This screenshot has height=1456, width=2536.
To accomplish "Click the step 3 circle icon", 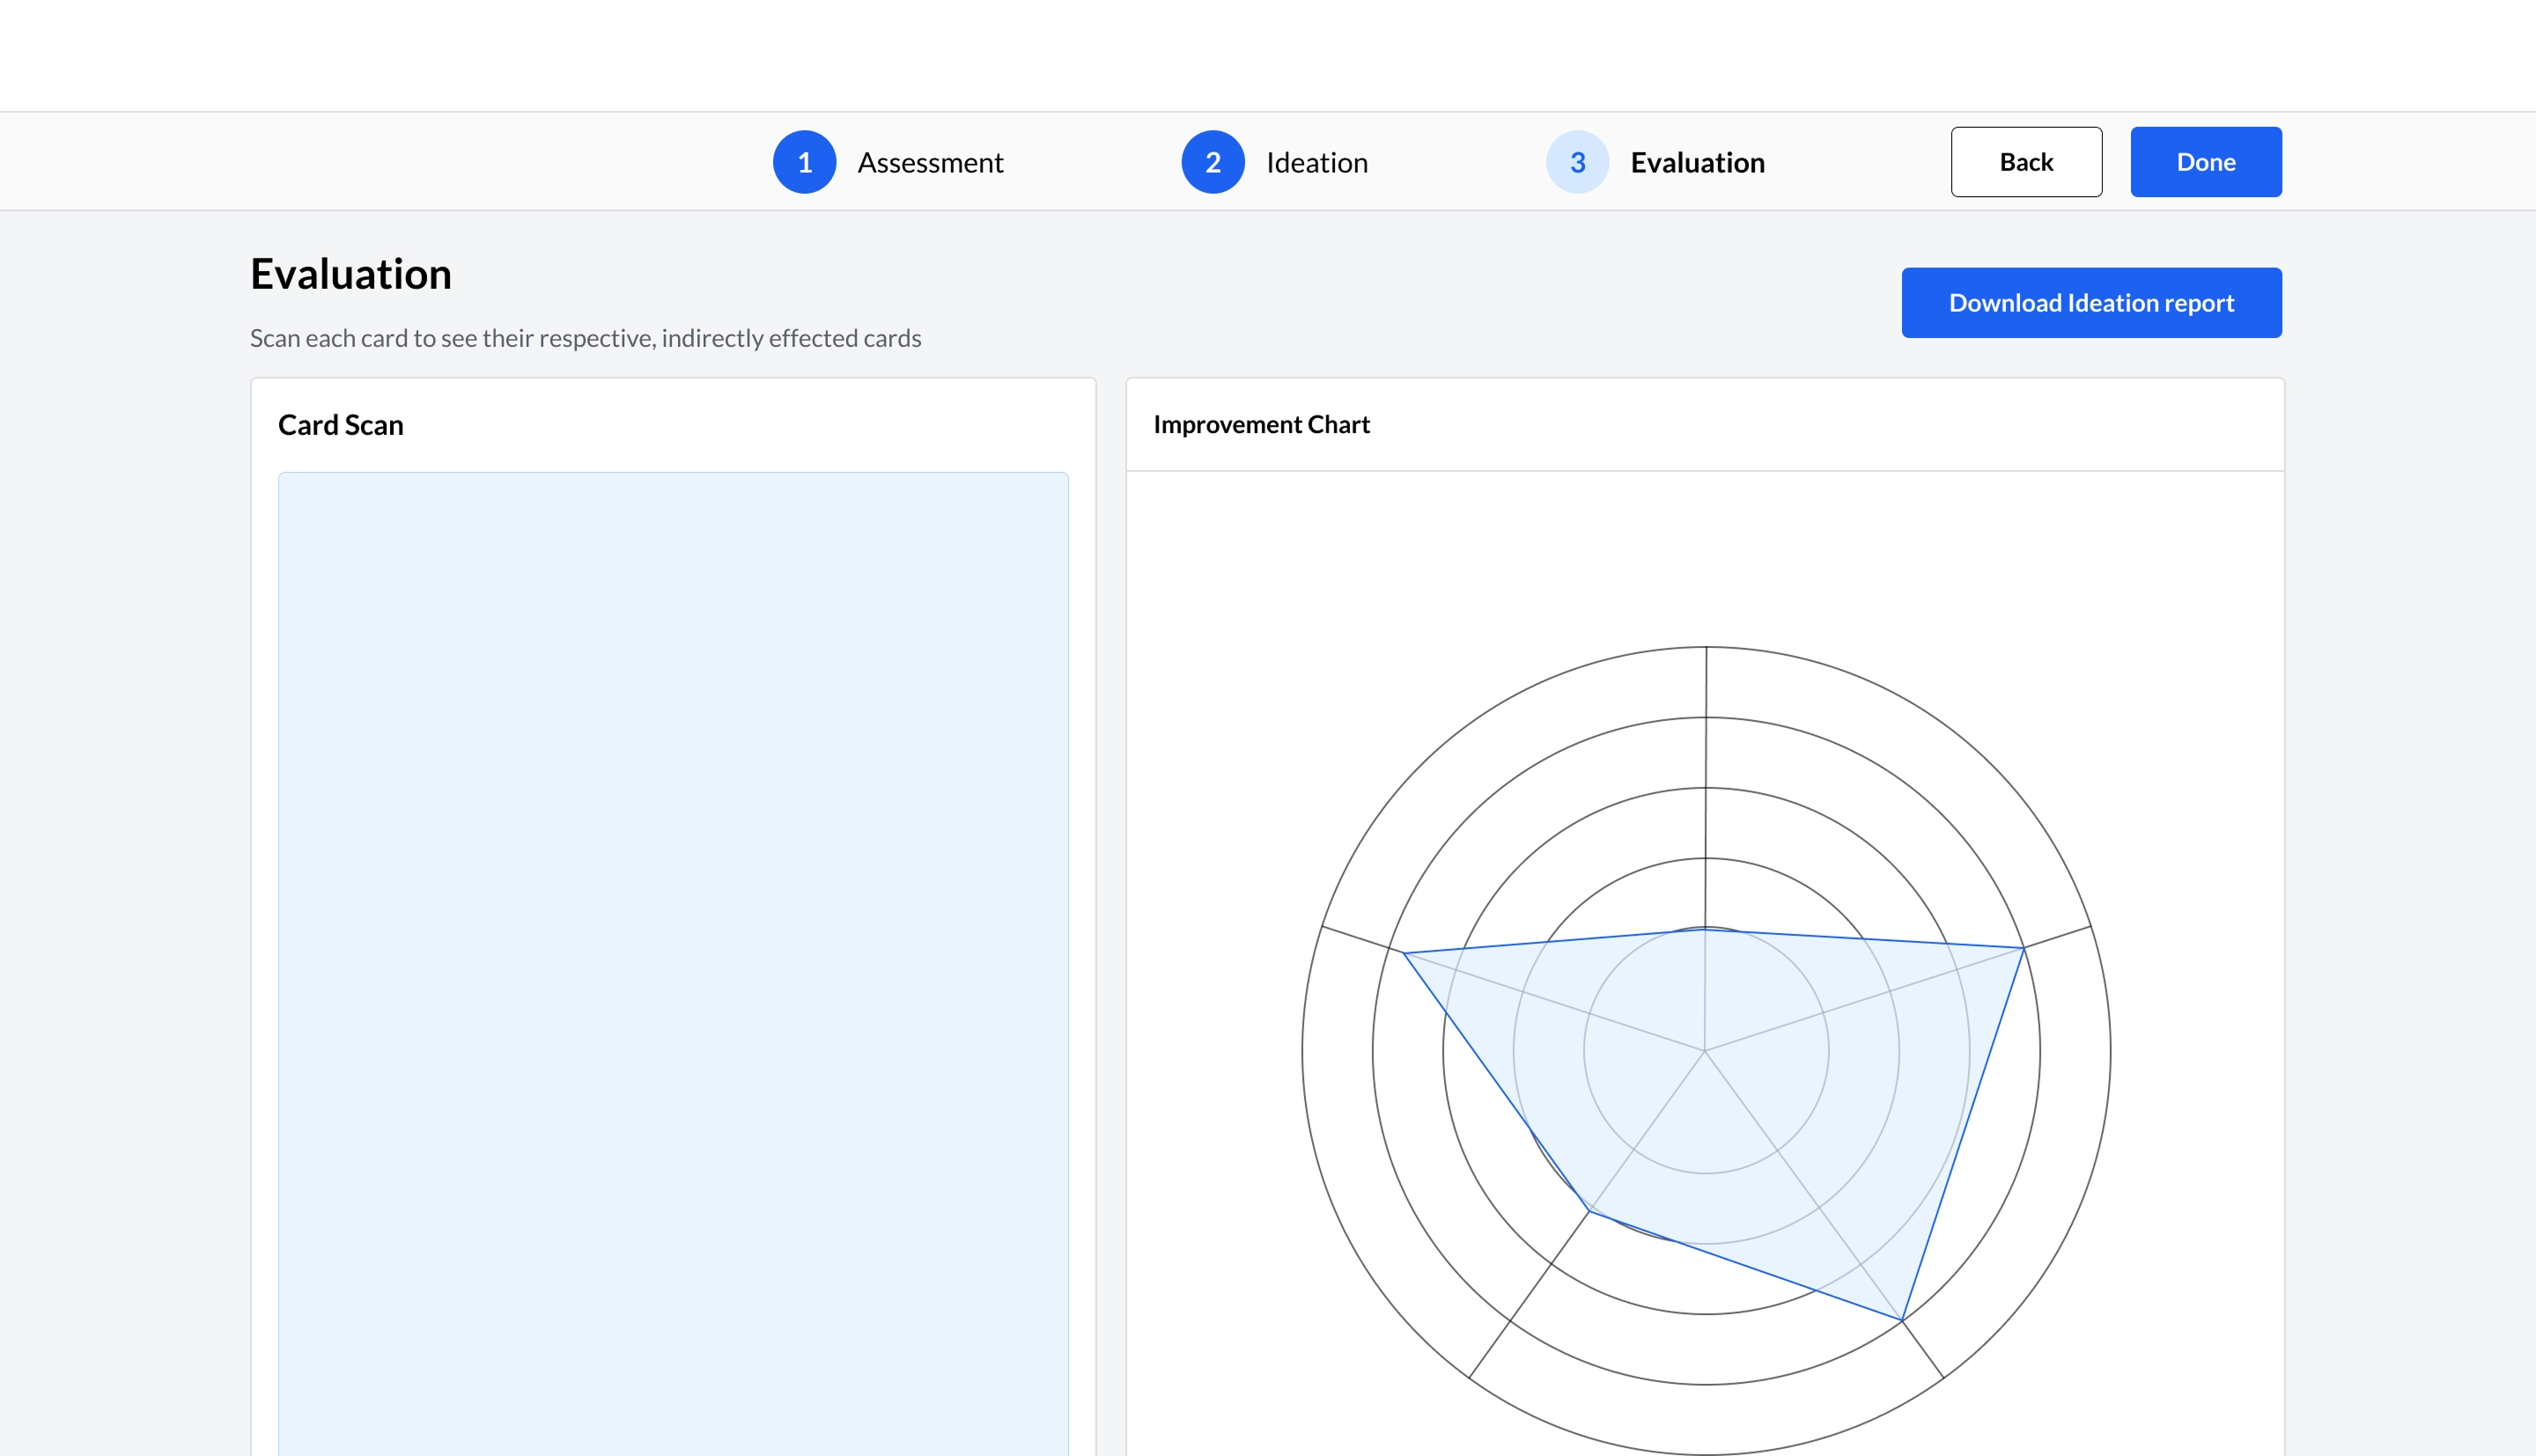I will (1577, 162).
